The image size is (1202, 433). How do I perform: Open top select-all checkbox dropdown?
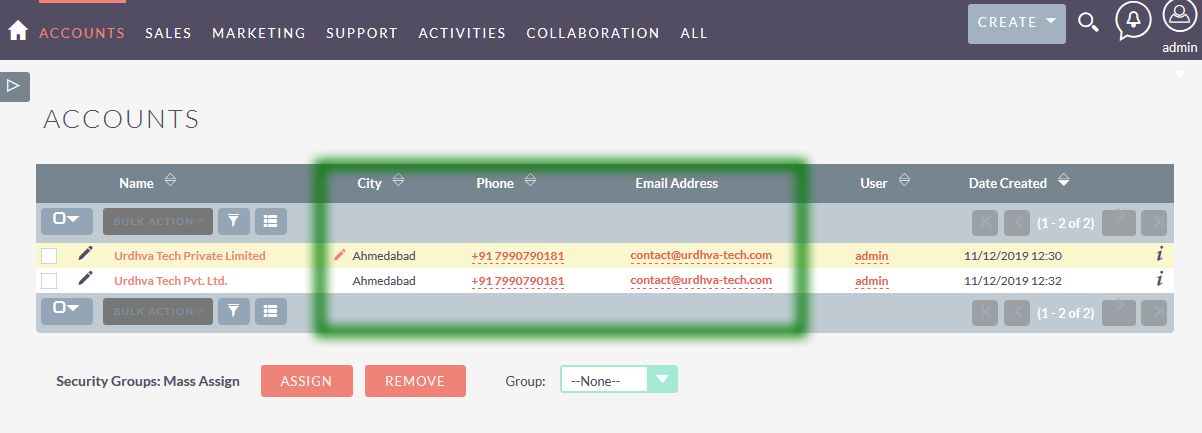click(67, 220)
